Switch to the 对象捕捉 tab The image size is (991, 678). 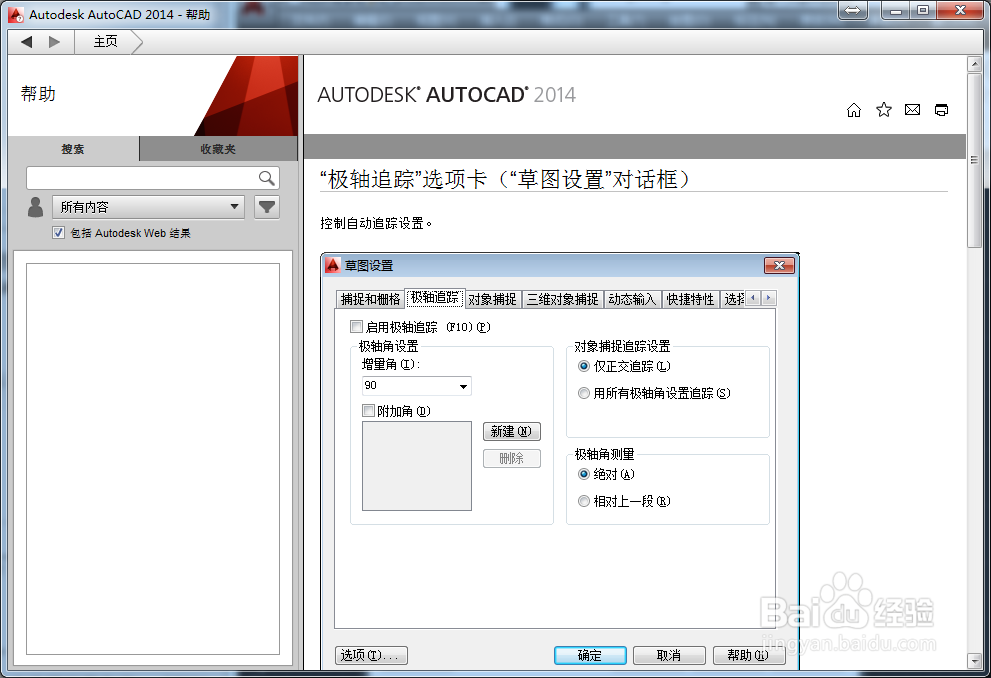coord(492,298)
